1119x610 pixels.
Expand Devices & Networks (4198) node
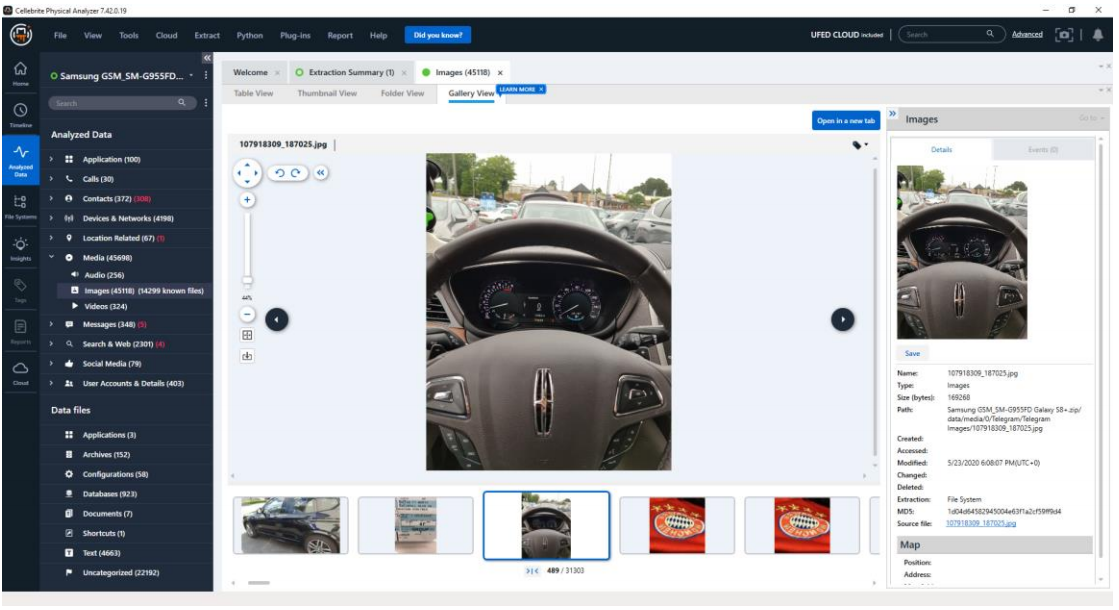(x=51, y=218)
